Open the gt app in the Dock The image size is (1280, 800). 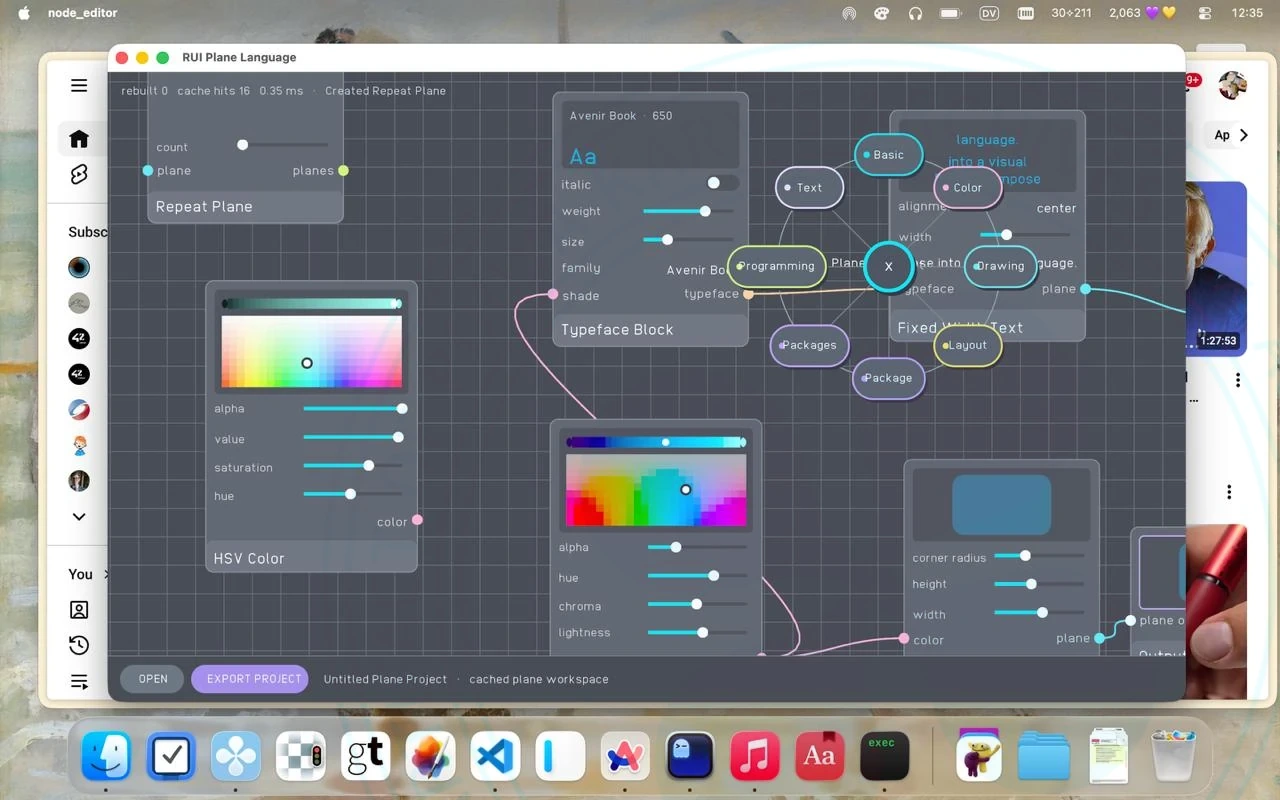pos(366,755)
